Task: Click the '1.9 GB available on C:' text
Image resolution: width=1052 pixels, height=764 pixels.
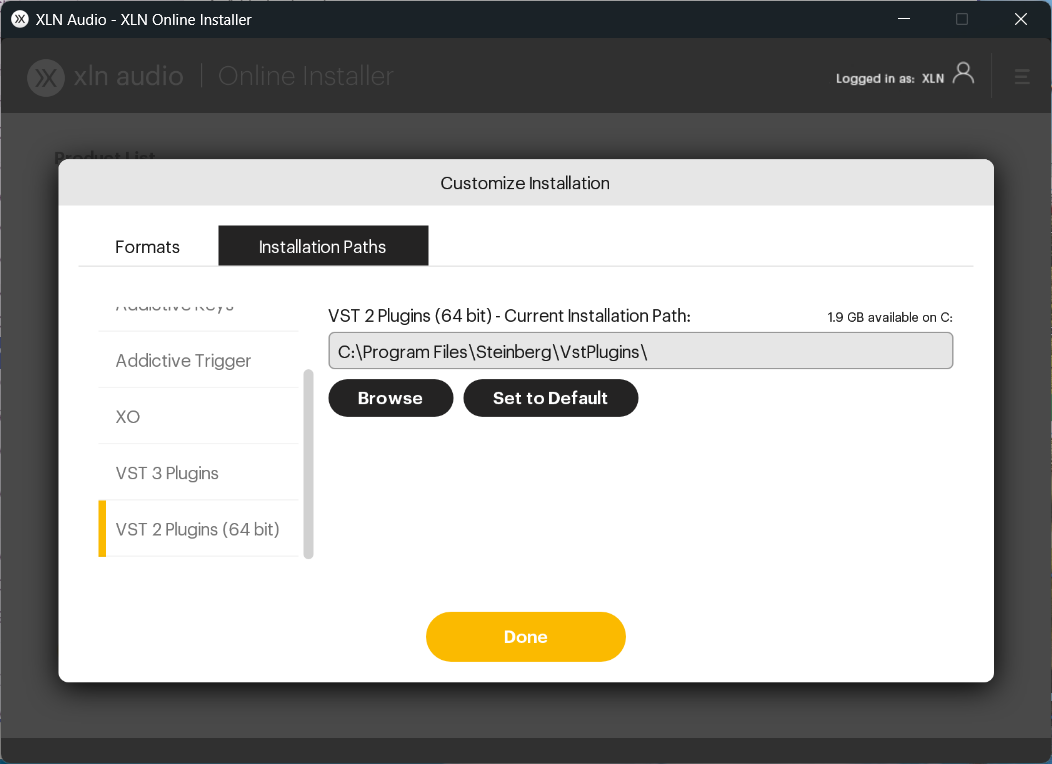Action: (890, 317)
